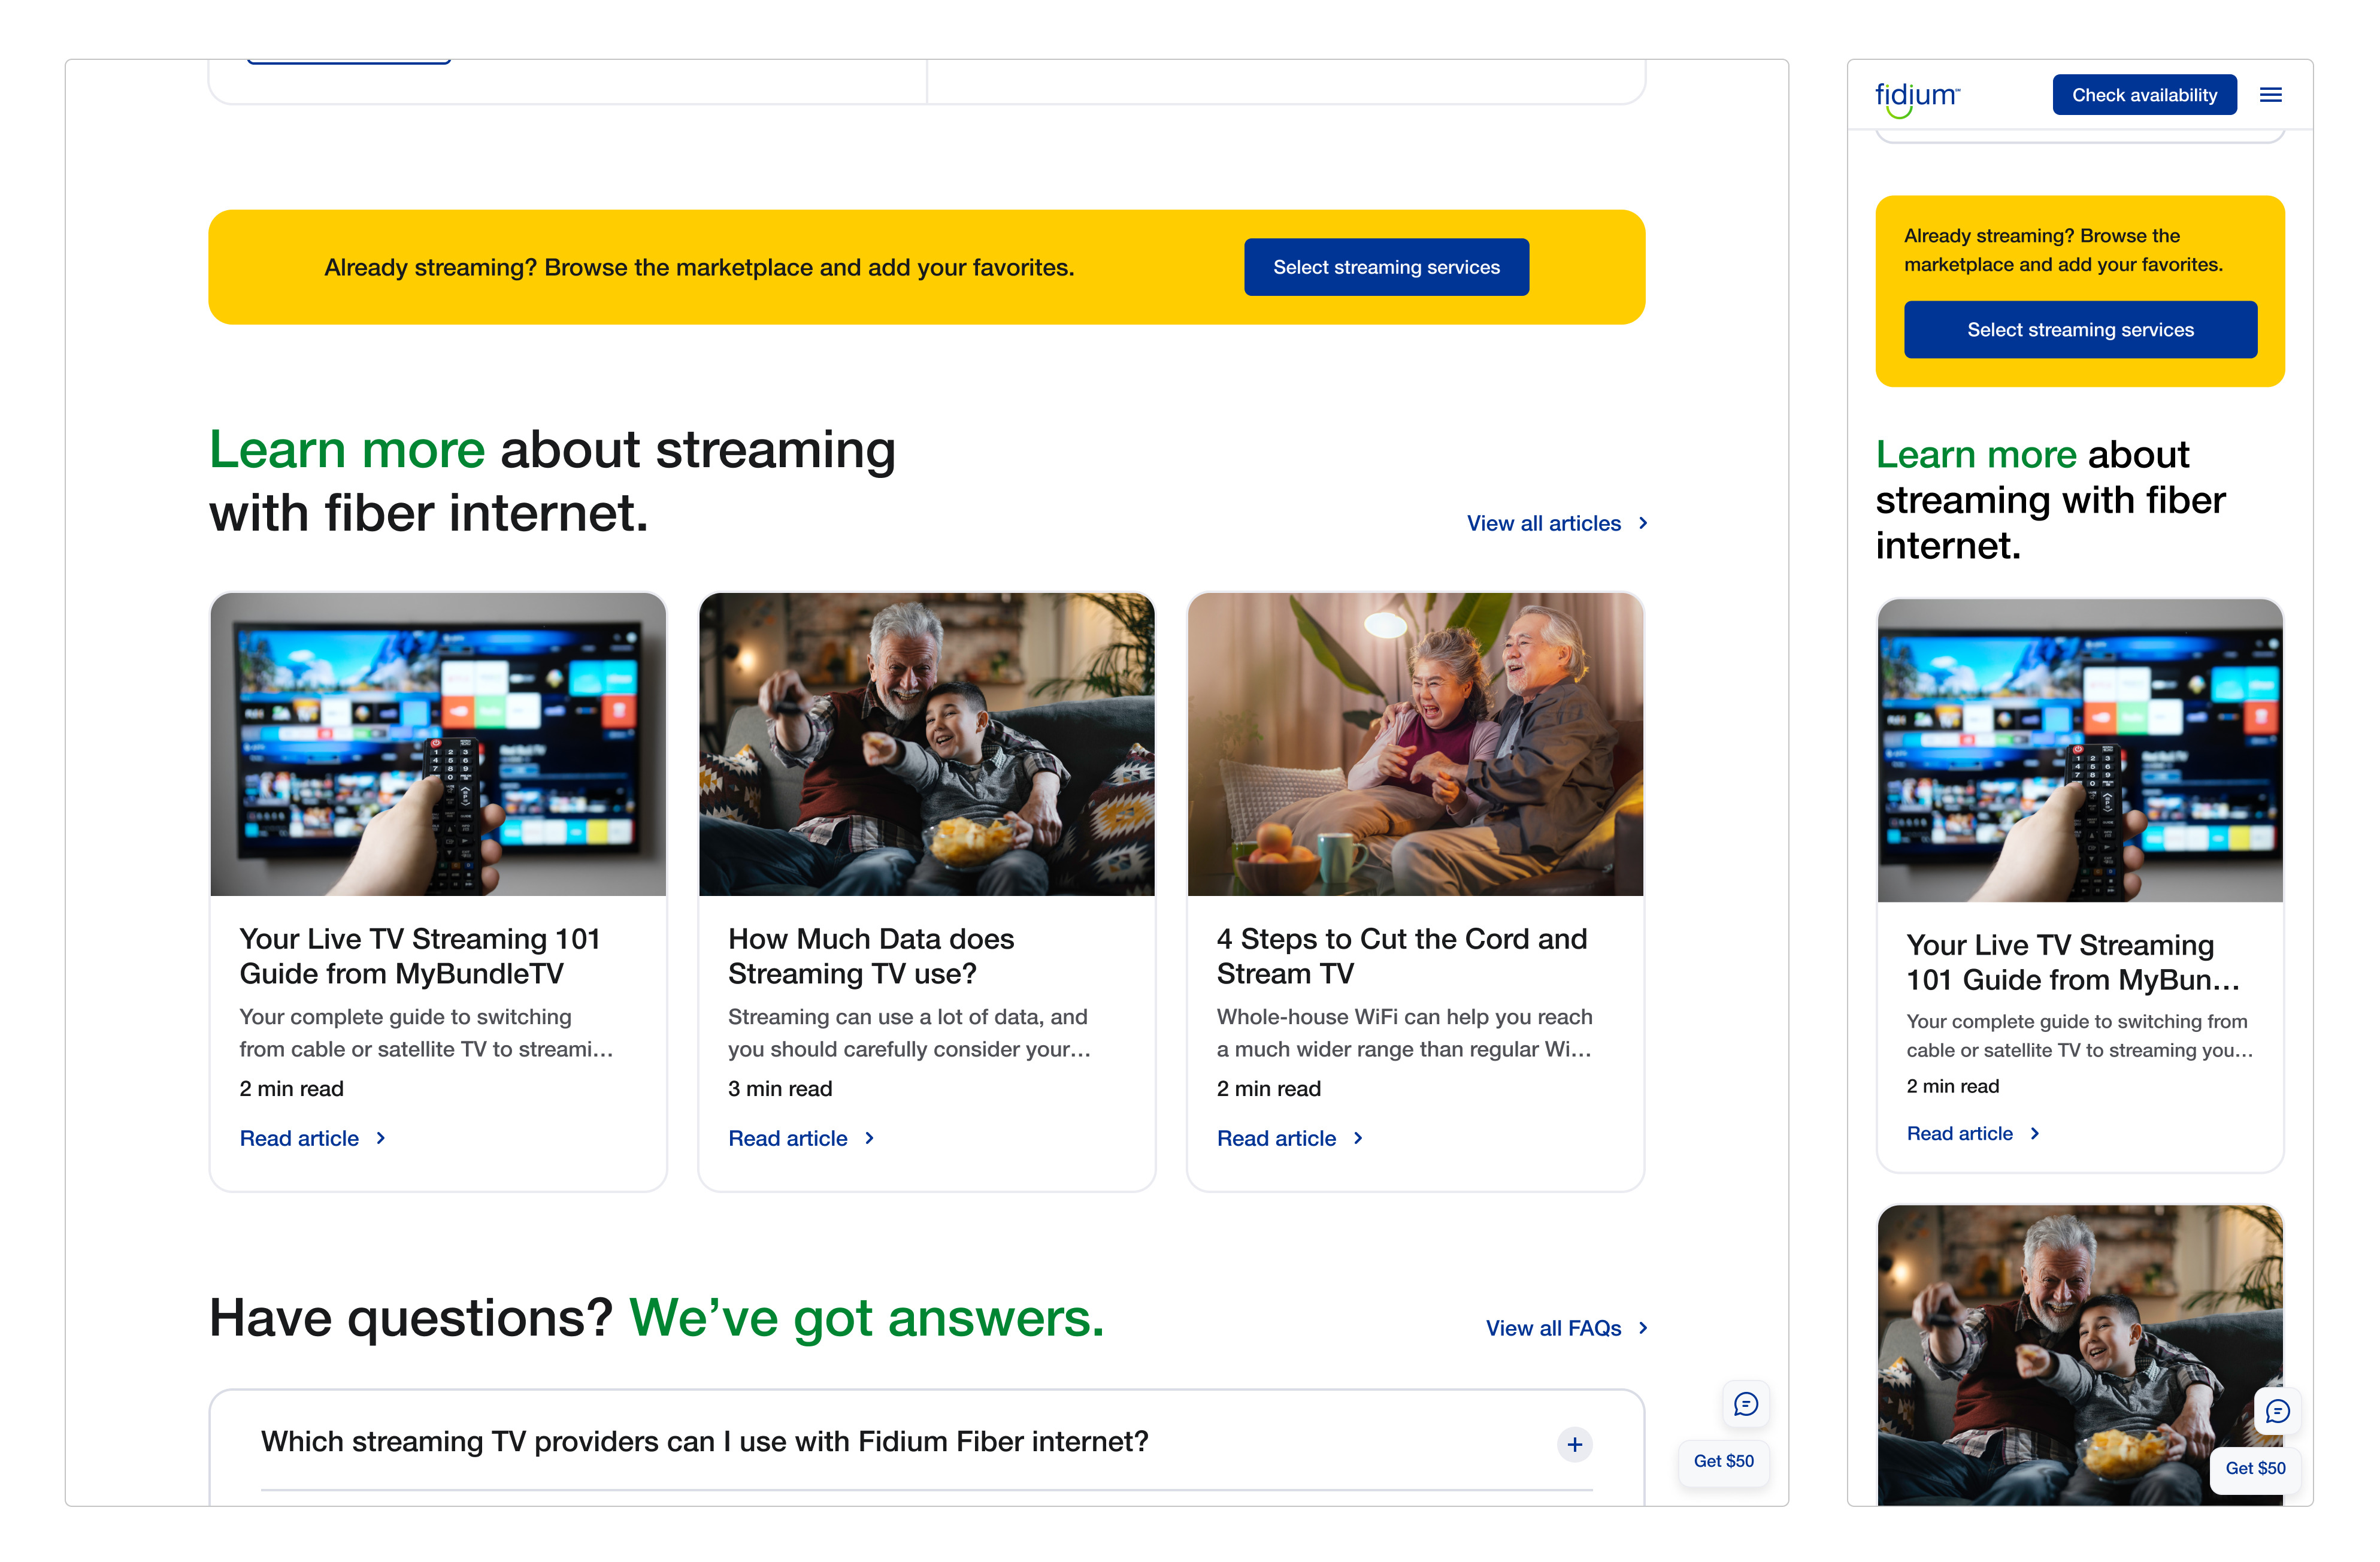This screenshot has width=2380, height=1562.
Task: Click Select streaming services in desktop banner
Action: tap(1386, 267)
